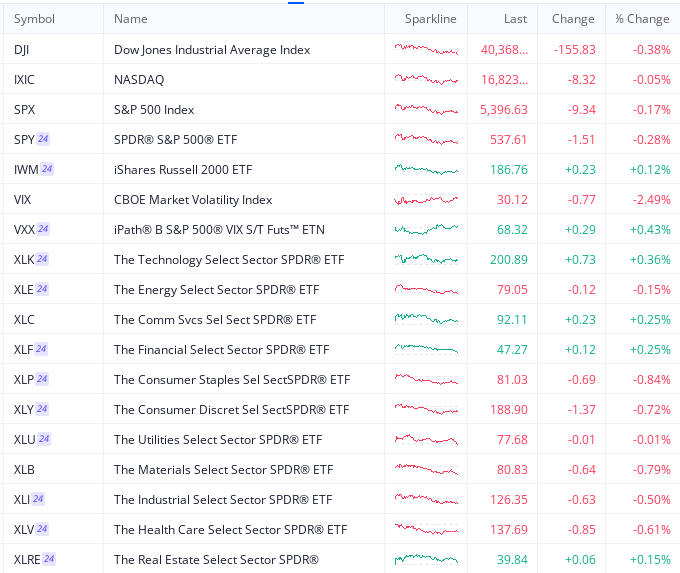Click the 24-hour badge next to XLY
The image size is (680, 573).
pos(42,409)
